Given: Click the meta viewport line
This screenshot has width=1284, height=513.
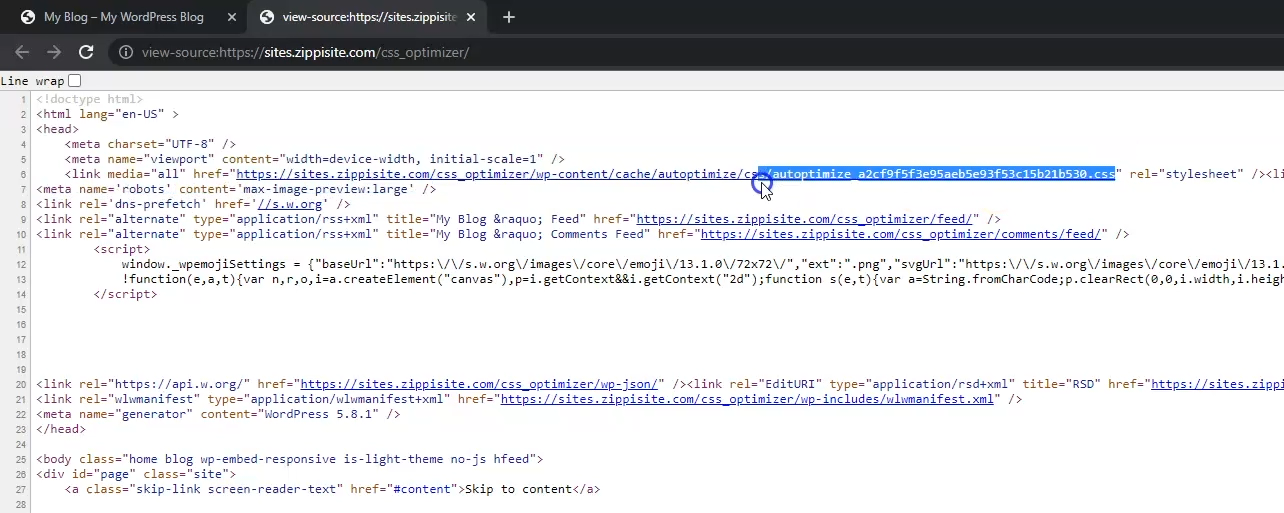Looking at the screenshot, I should tap(315, 159).
